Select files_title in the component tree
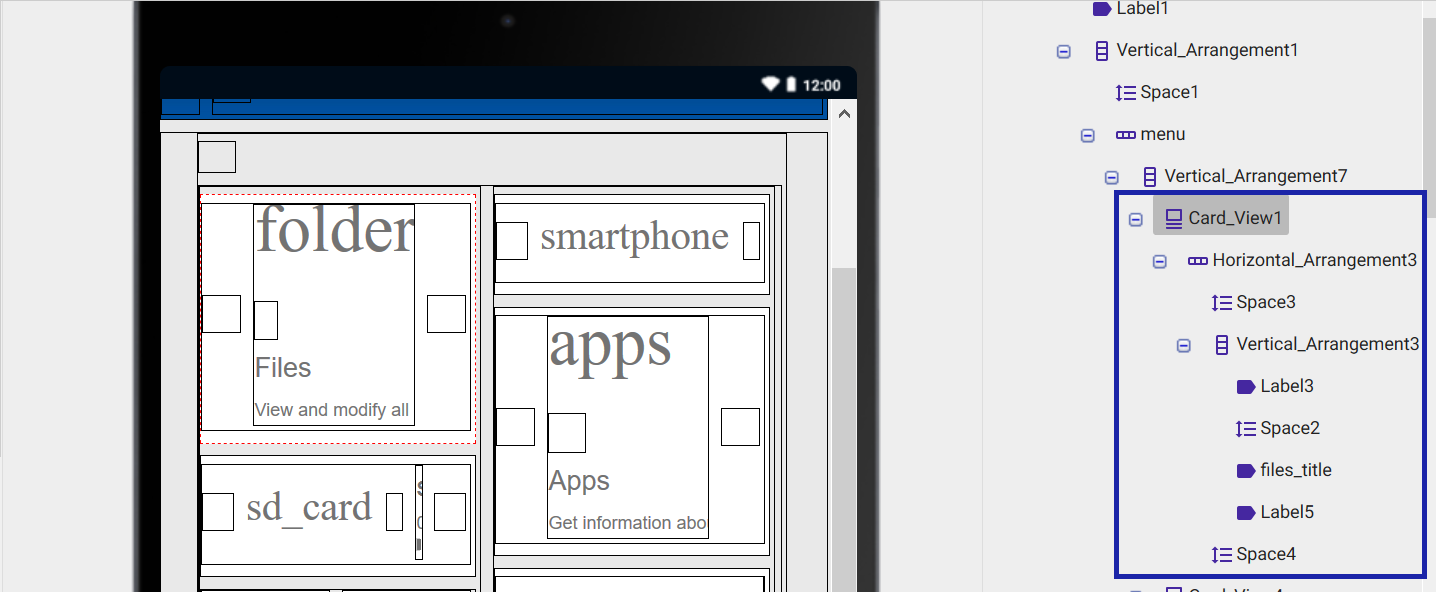 click(1295, 470)
